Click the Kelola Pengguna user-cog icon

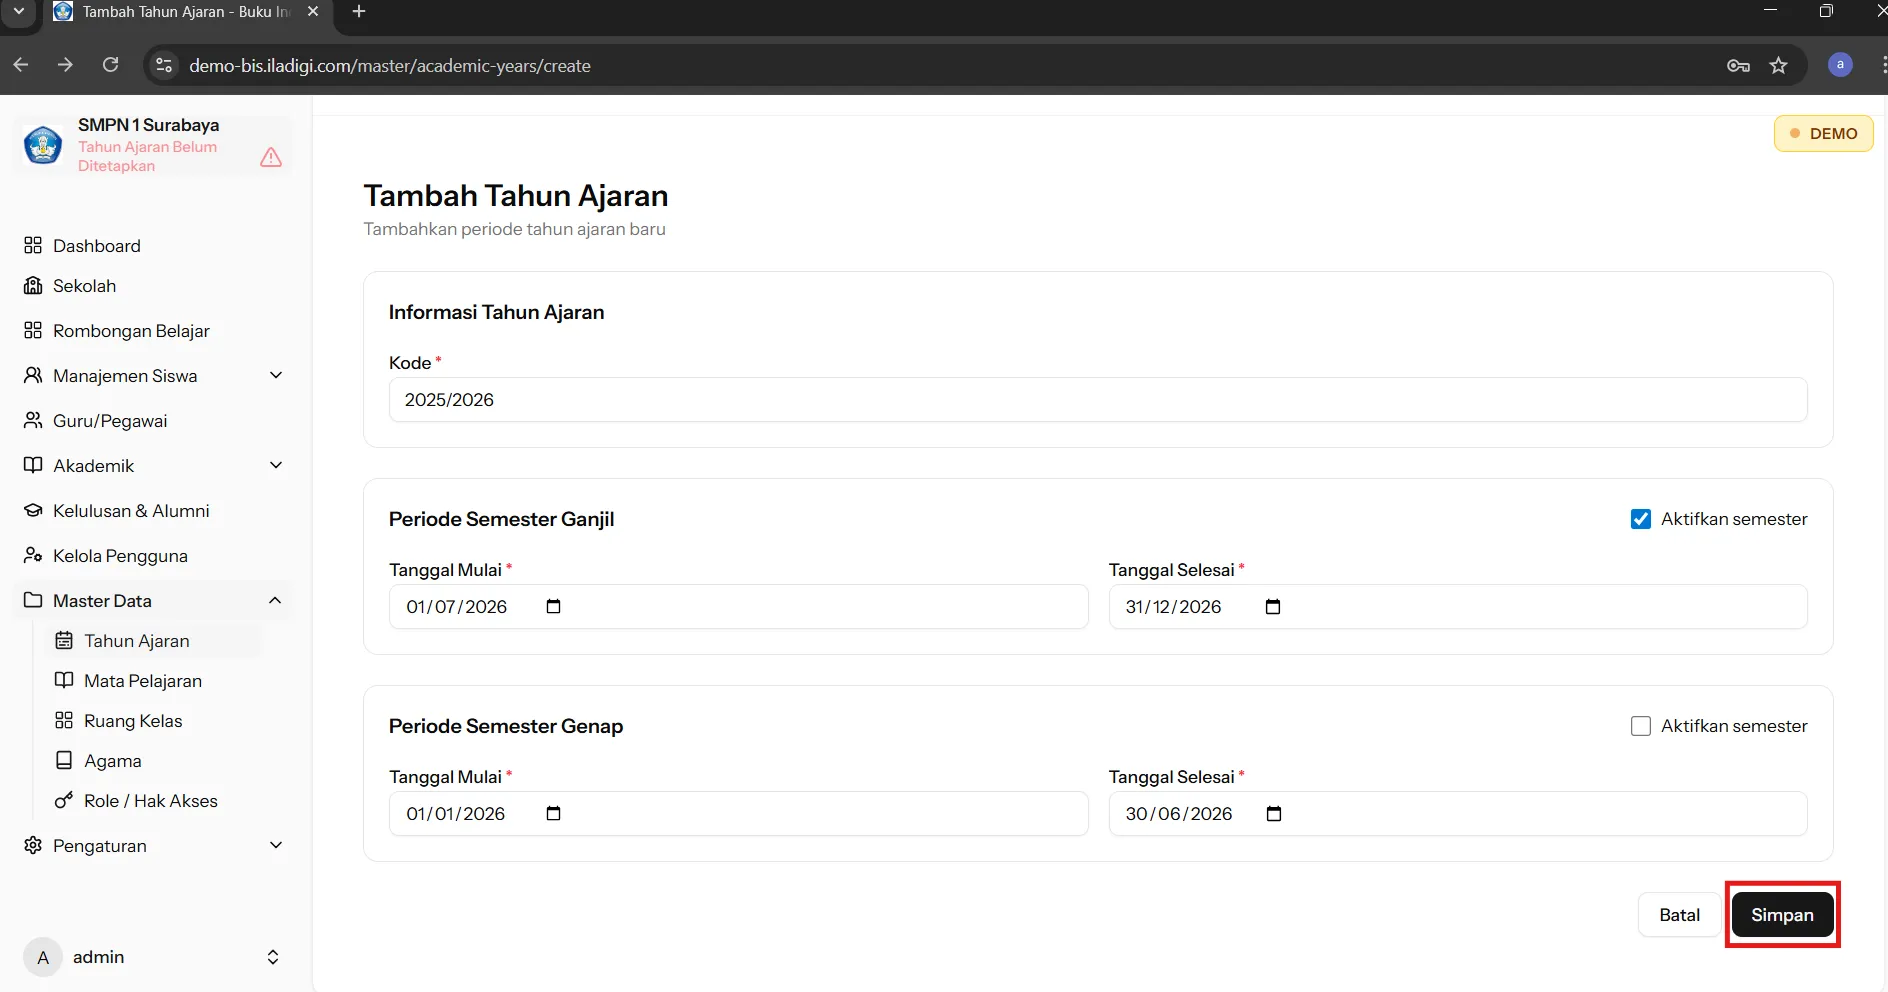[x=33, y=555]
